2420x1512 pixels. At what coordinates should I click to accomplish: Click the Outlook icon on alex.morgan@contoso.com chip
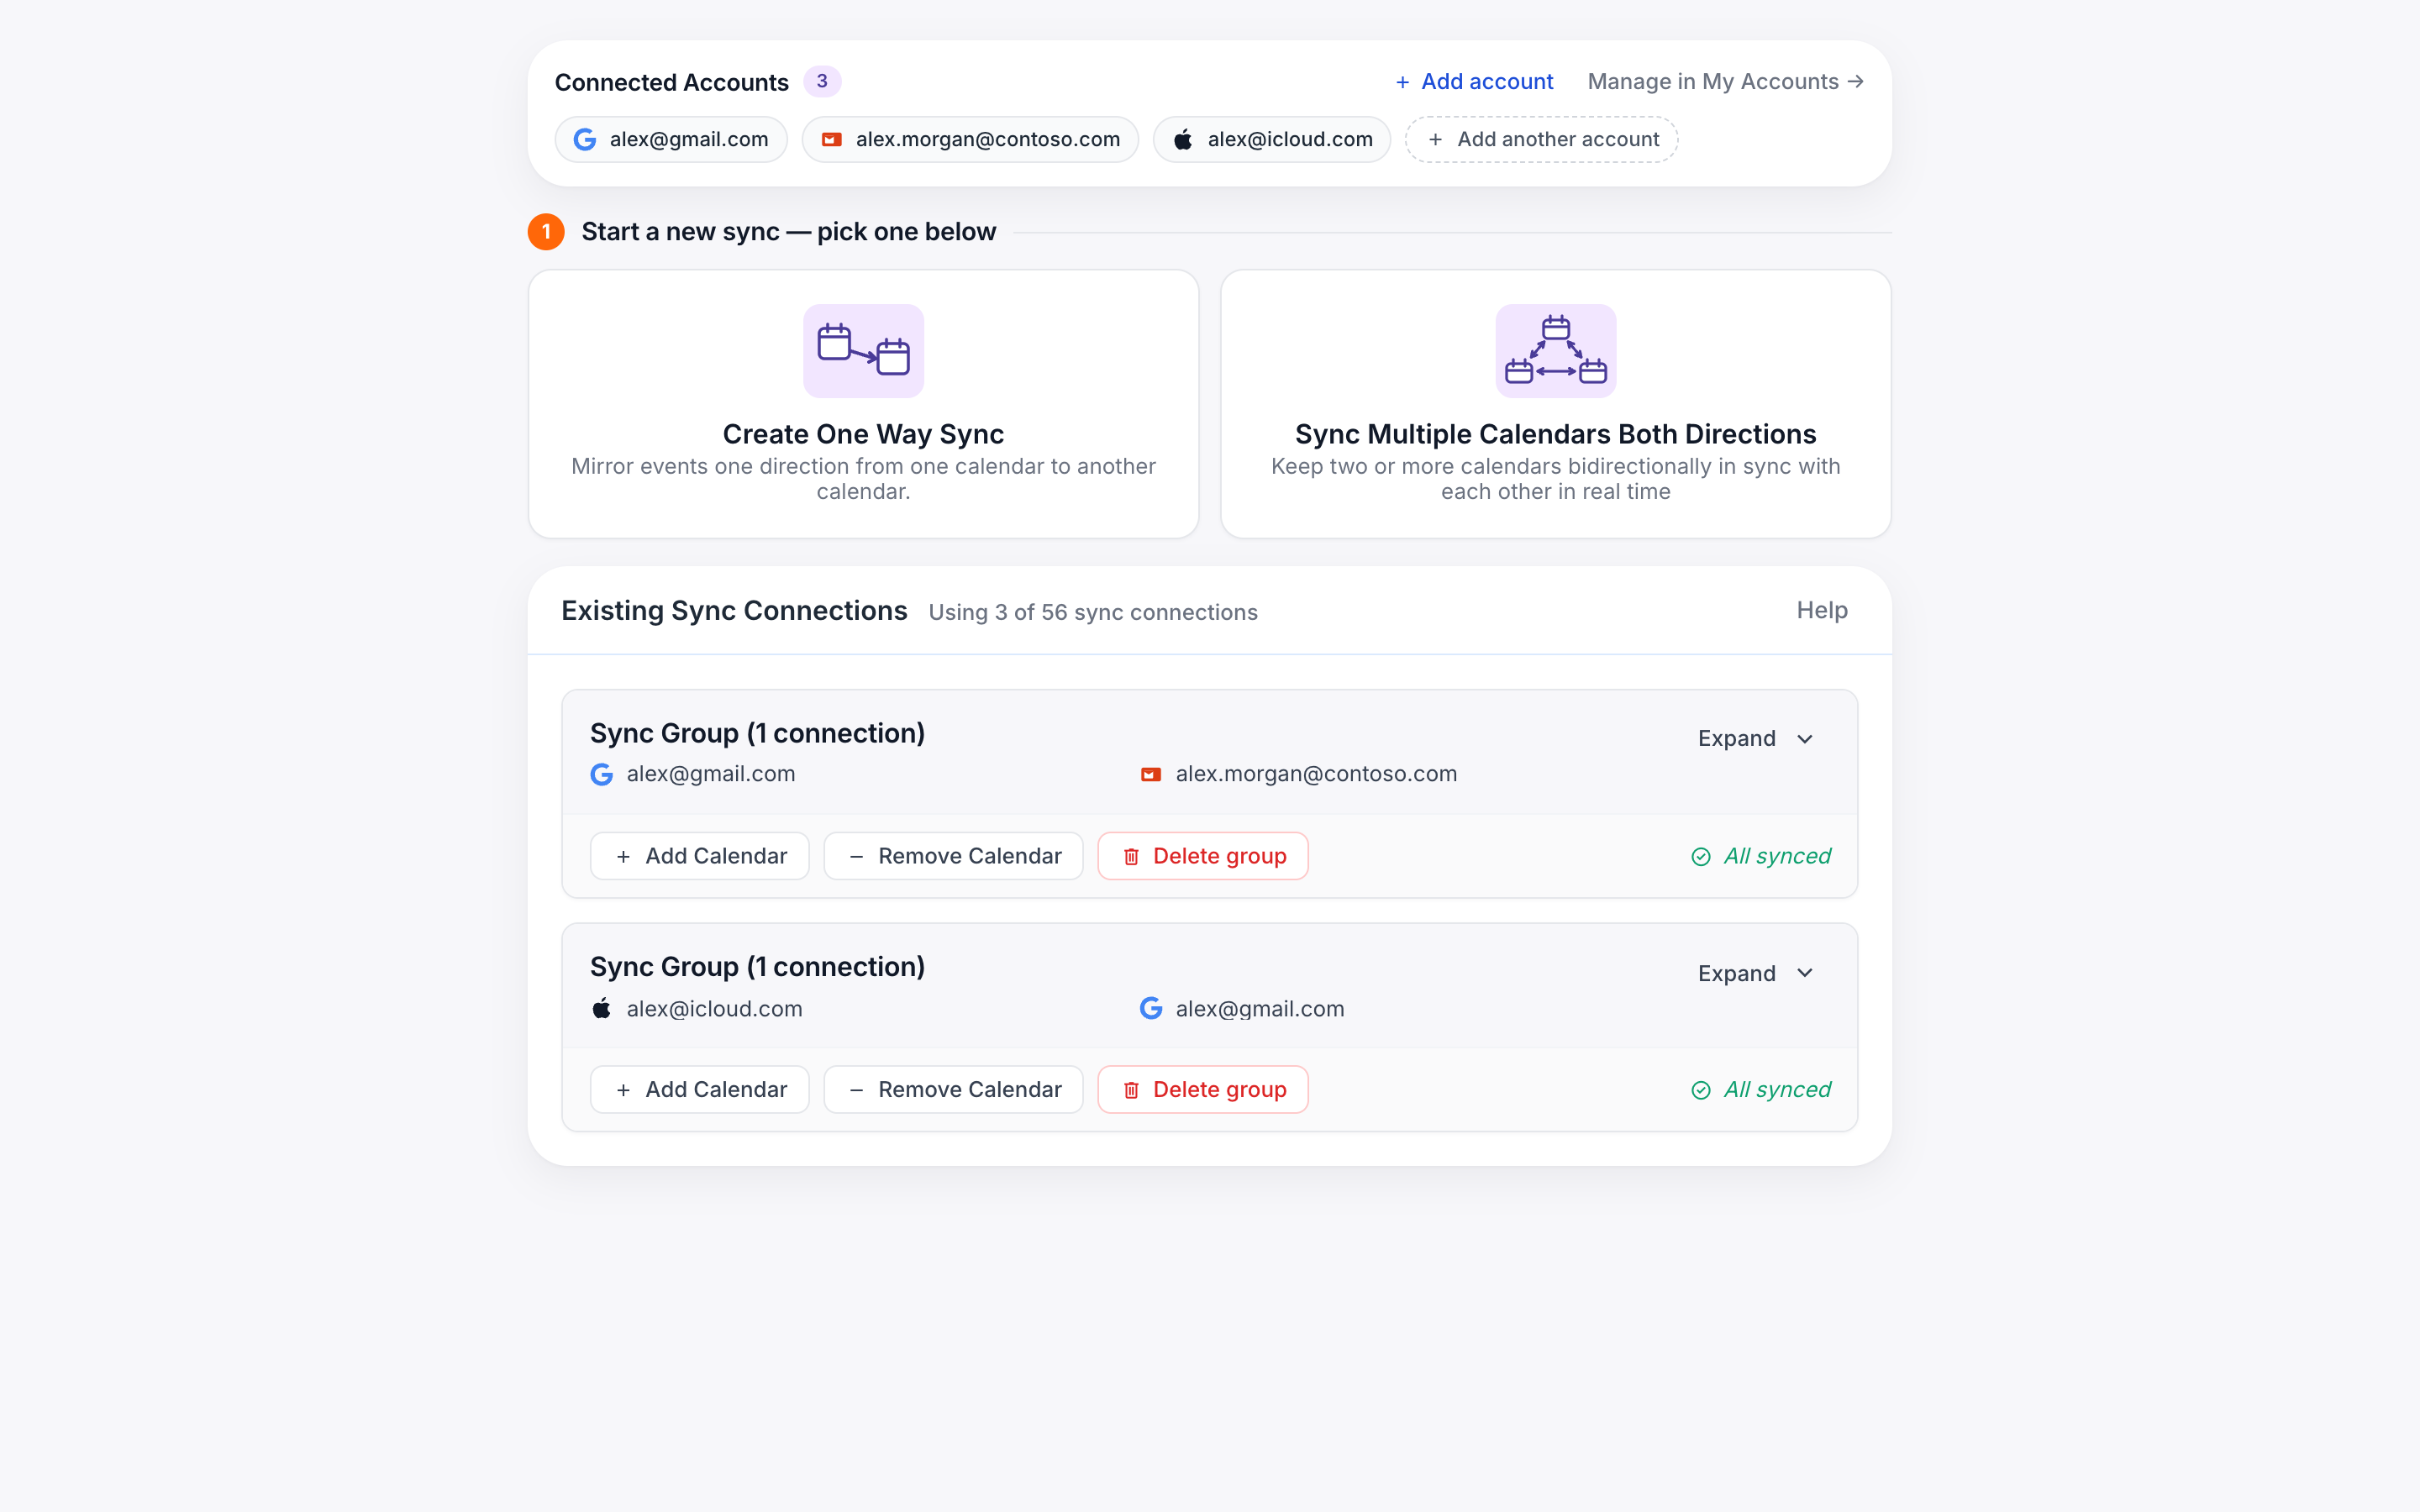(x=831, y=139)
